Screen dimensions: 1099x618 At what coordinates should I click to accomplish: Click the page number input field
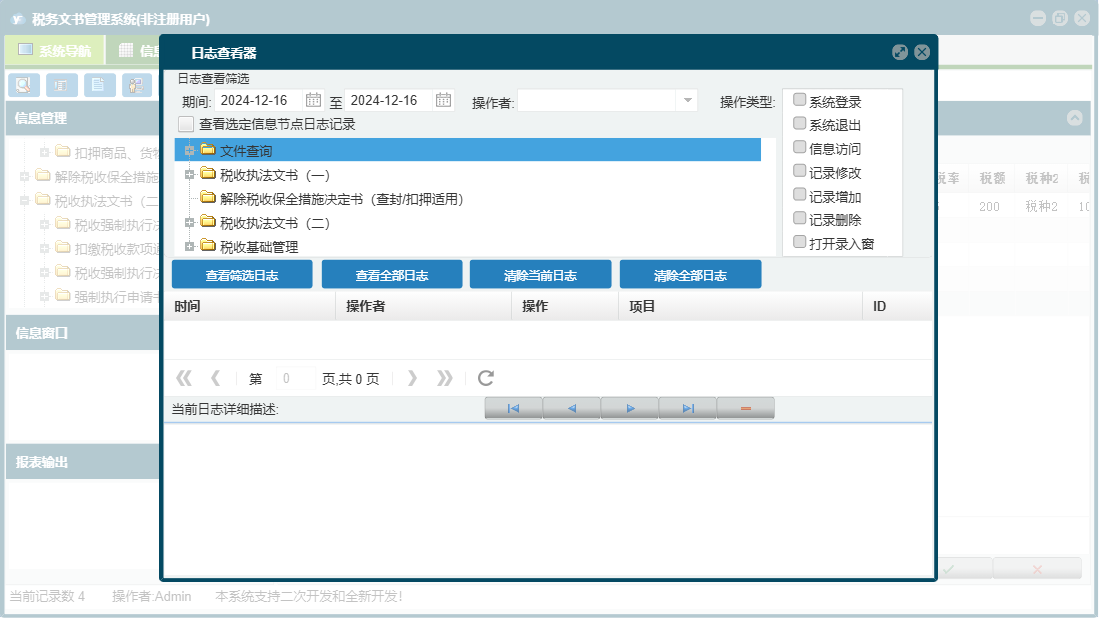pyautogui.click(x=294, y=378)
